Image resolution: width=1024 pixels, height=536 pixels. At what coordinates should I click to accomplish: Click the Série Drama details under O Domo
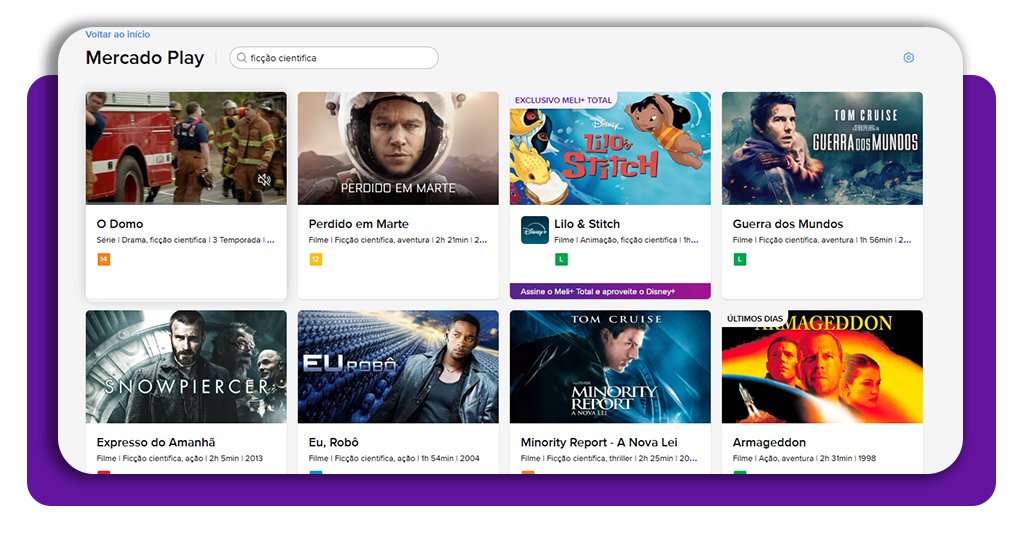click(185, 240)
